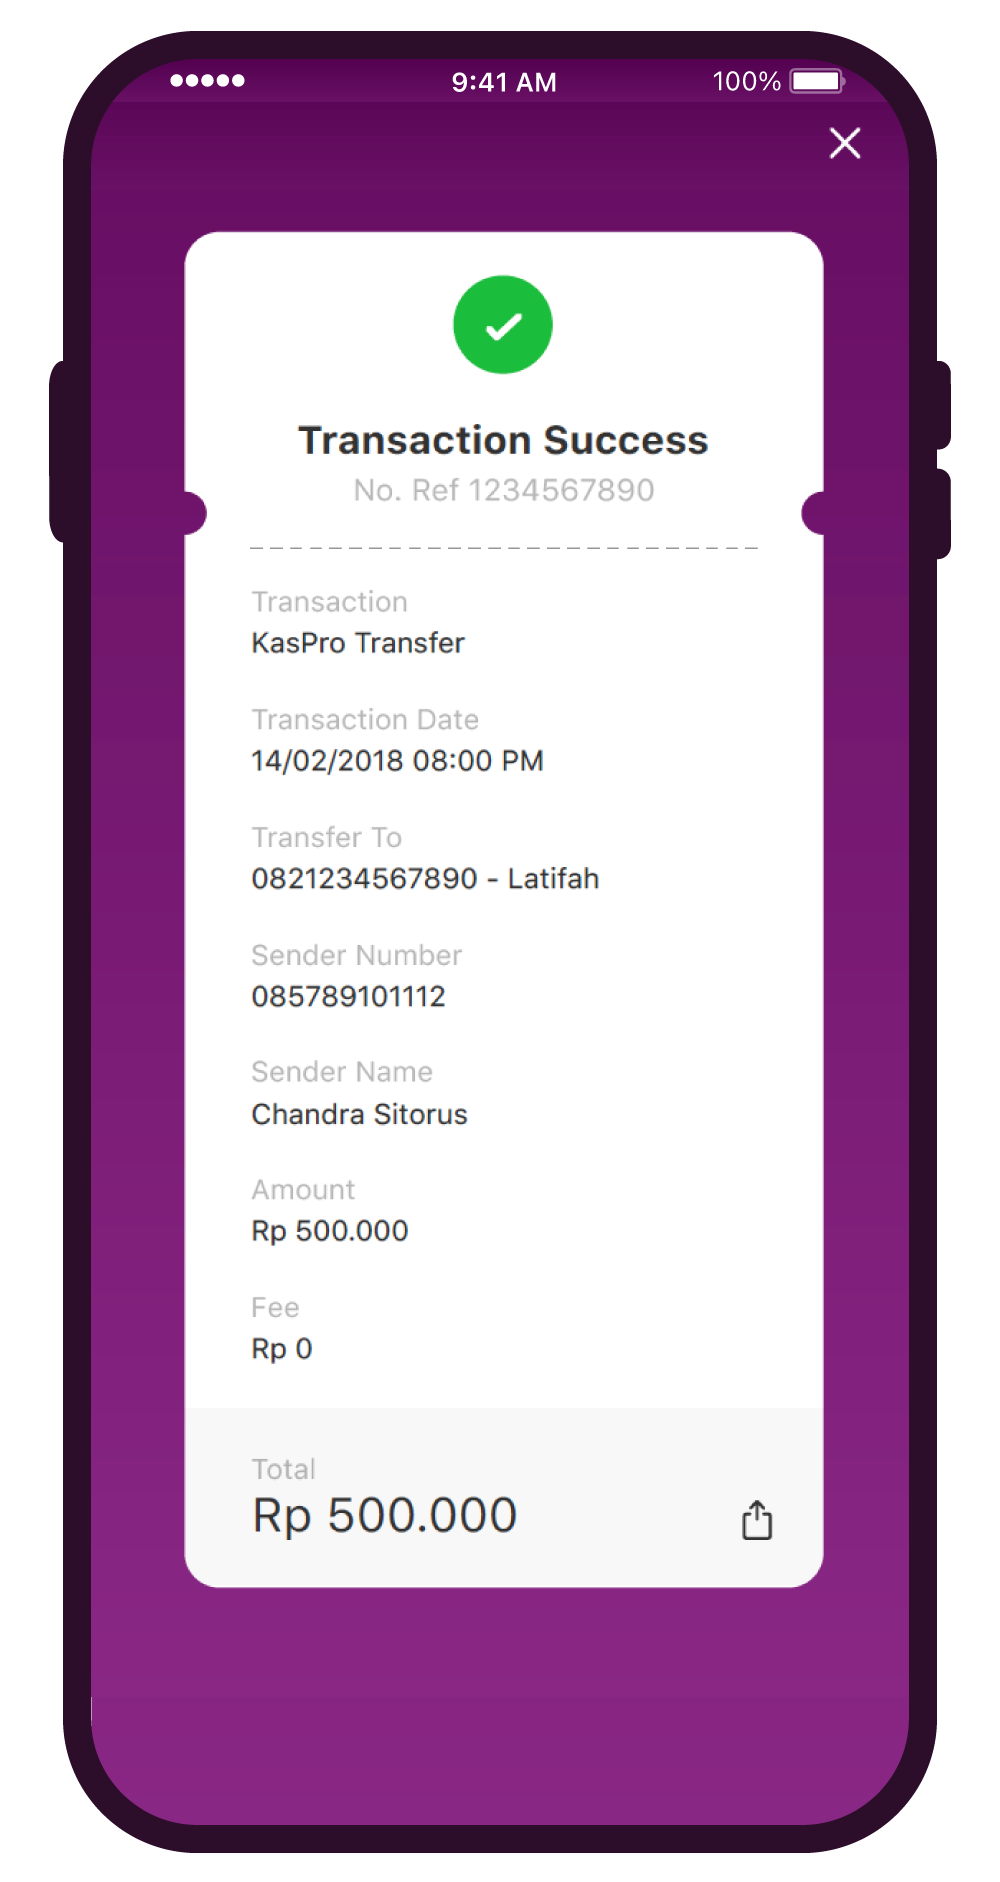Close the transaction receipt screen

pyautogui.click(x=845, y=143)
